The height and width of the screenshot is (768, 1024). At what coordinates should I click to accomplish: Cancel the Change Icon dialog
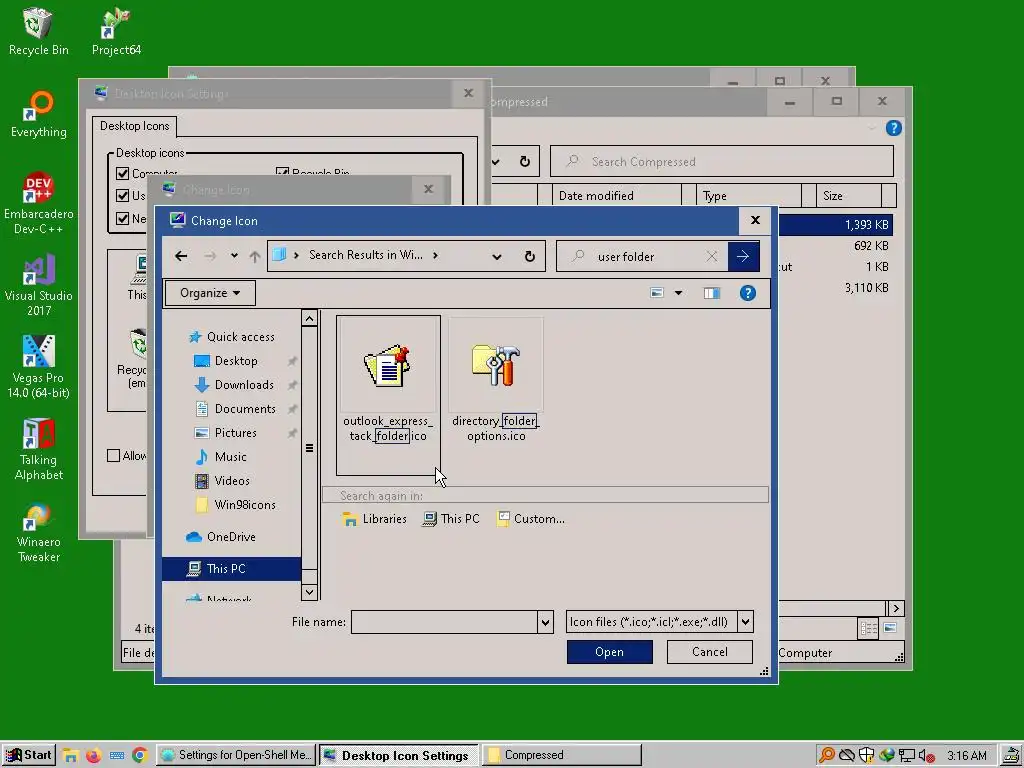709,652
